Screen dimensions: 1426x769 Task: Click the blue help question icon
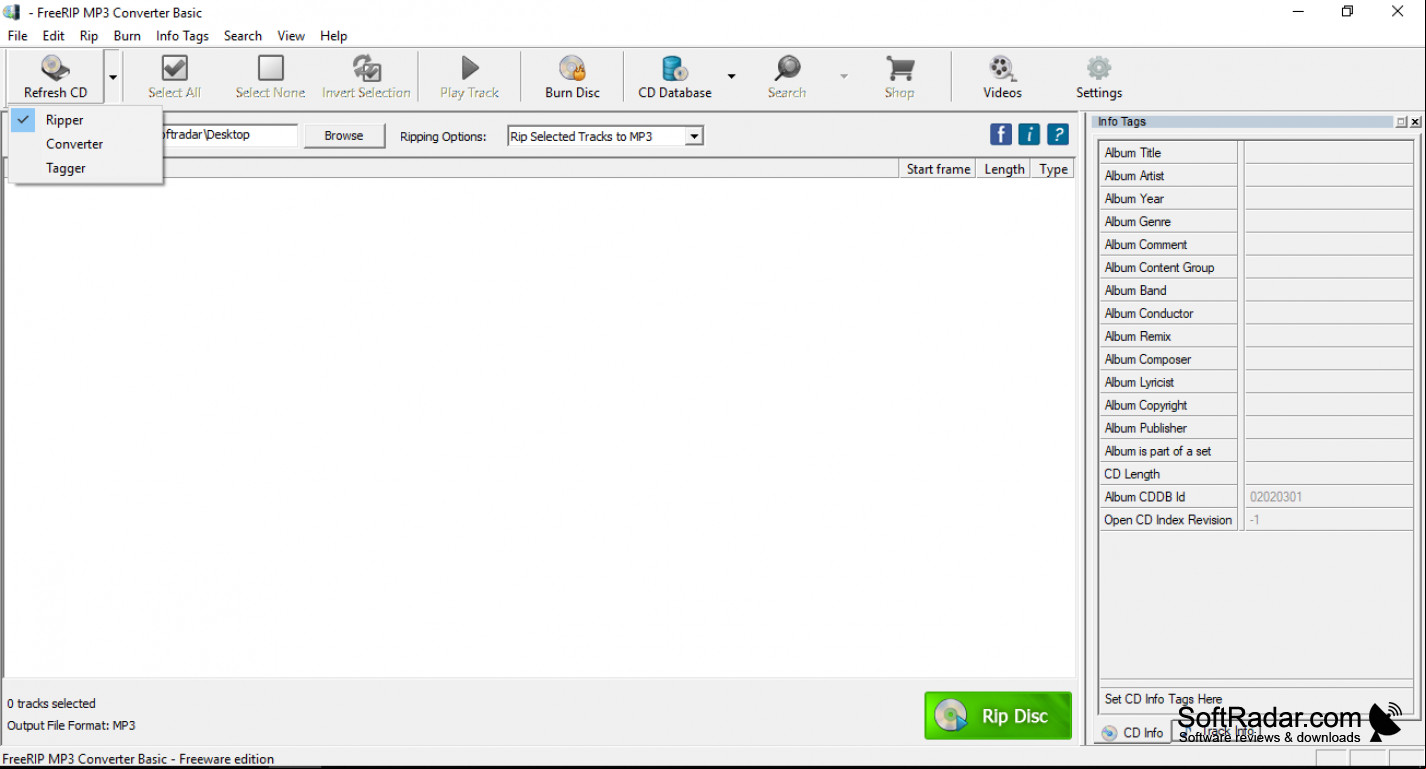pos(1058,134)
